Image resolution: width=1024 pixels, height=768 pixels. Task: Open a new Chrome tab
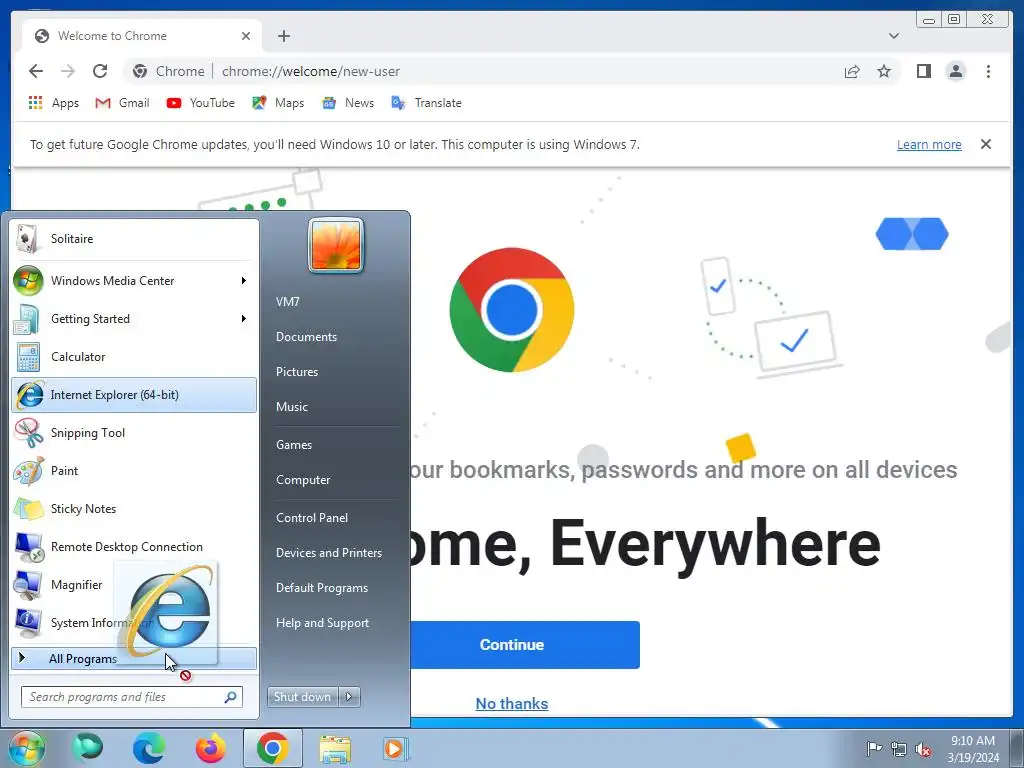(283, 36)
